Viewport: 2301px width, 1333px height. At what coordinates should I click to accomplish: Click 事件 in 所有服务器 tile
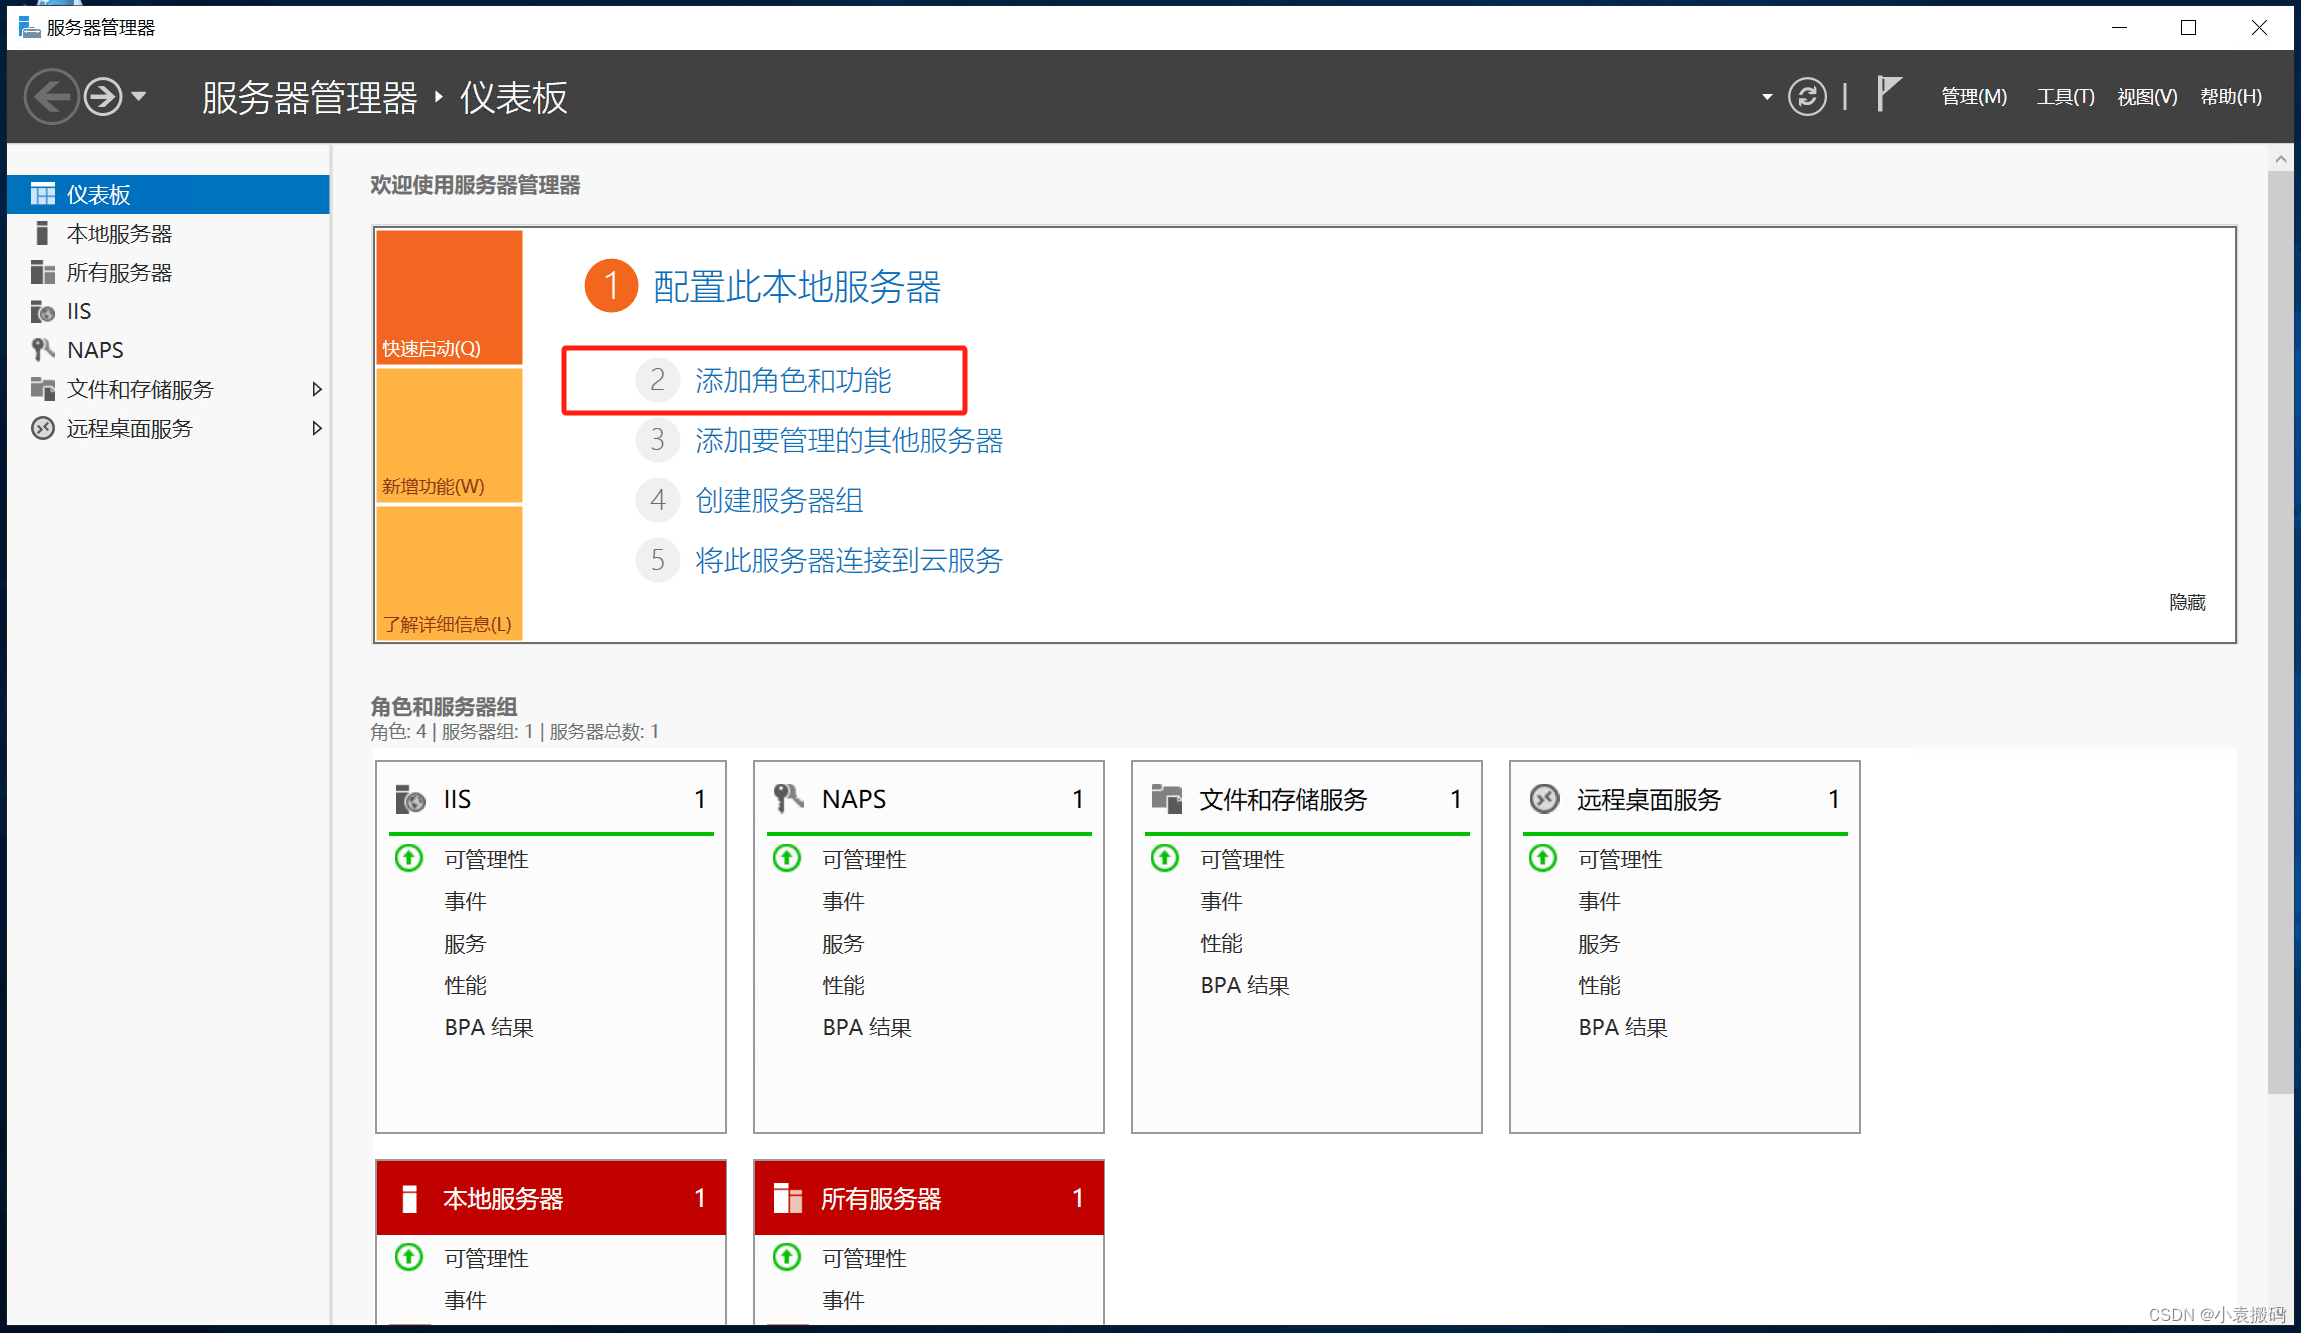pos(843,1300)
